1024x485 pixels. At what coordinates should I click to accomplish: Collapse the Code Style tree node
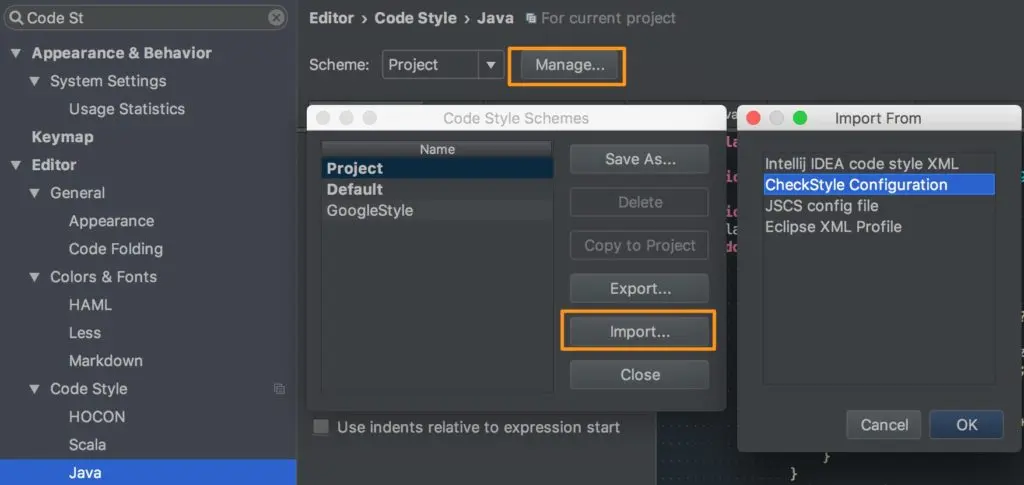35,389
